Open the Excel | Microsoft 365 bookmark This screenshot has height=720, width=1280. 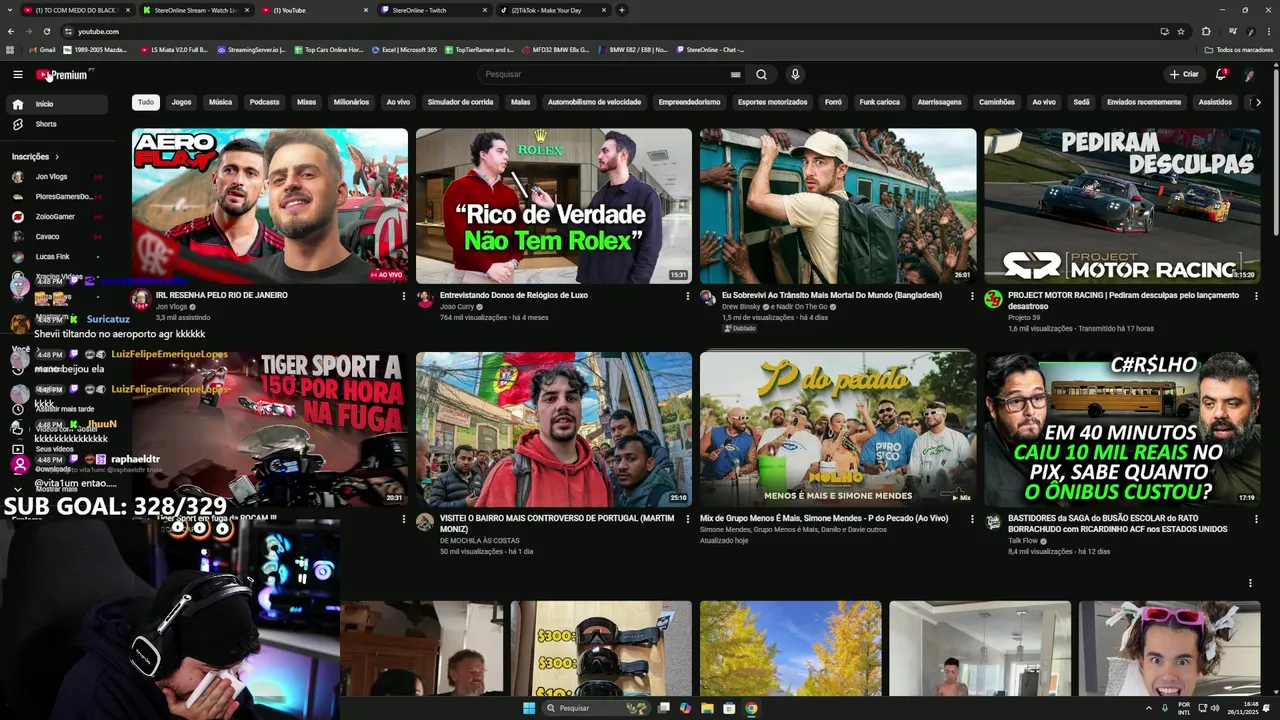coord(404,49)
